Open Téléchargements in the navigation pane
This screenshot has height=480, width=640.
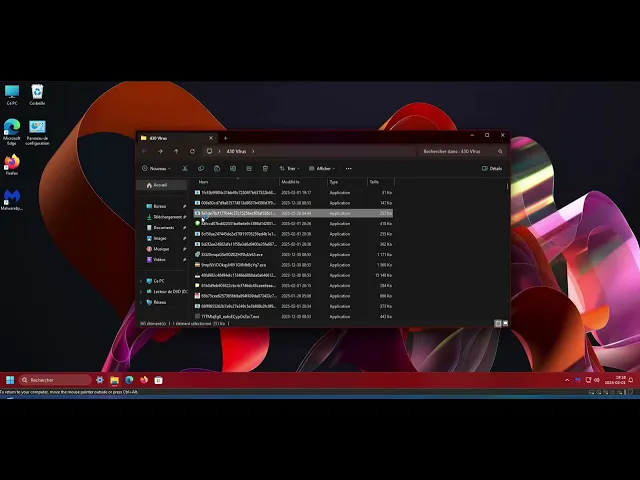point(162,217)
